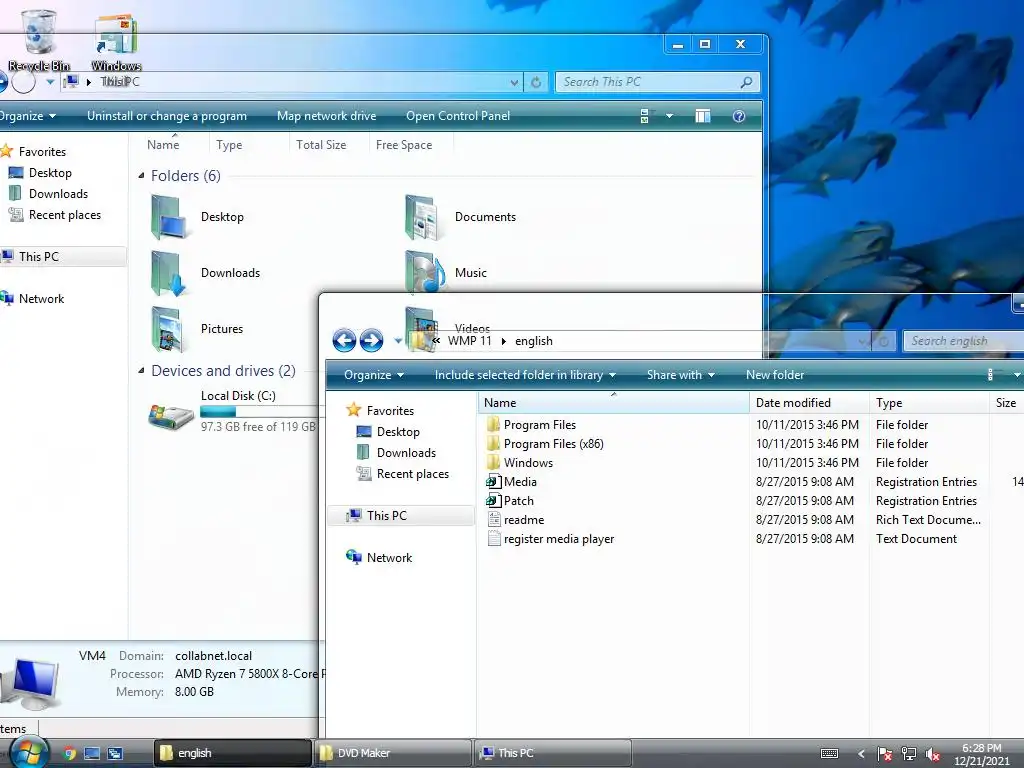Viewport: 1024px width, 768px height.
Task: Select Desktop under Favorites in english window
Action: pyautogui.click(x=388, y=432)
